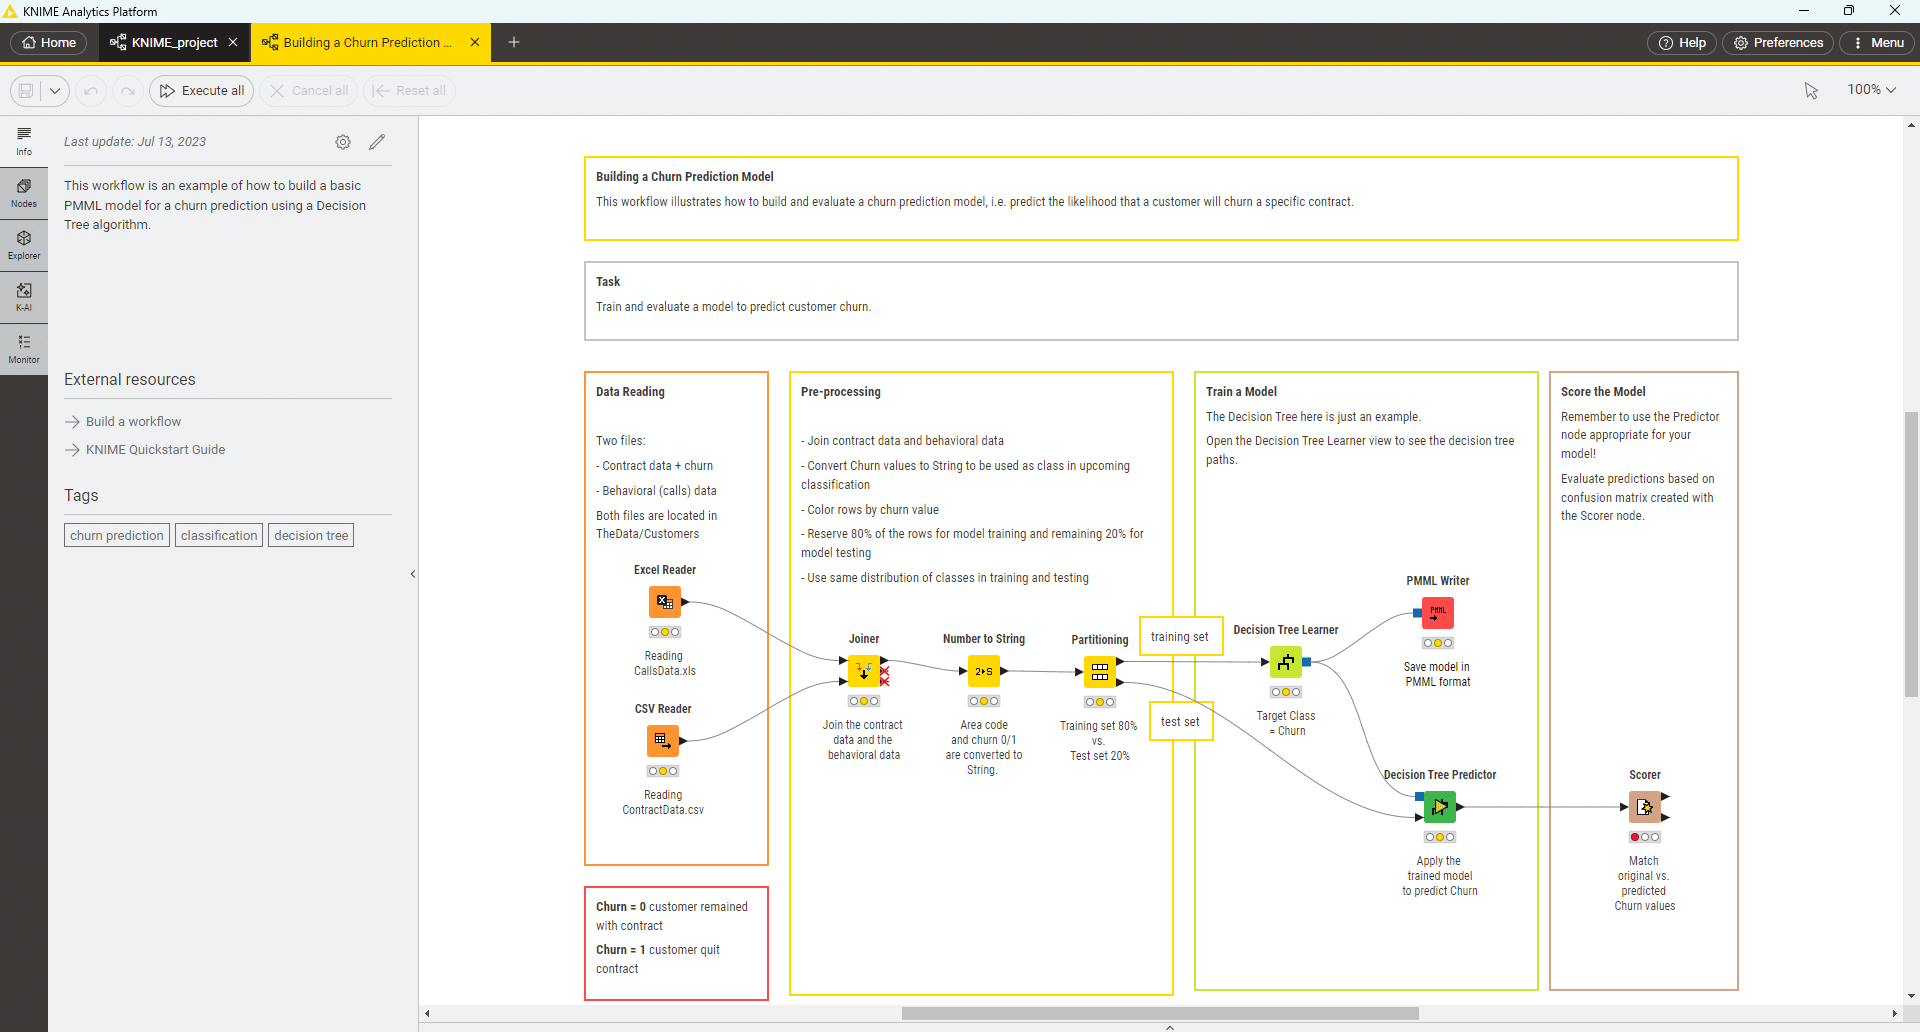This screenshot has height=1032, width=1920.
Task: Click the Churn = 0 annotation text
Action: [x=672, y=916]
